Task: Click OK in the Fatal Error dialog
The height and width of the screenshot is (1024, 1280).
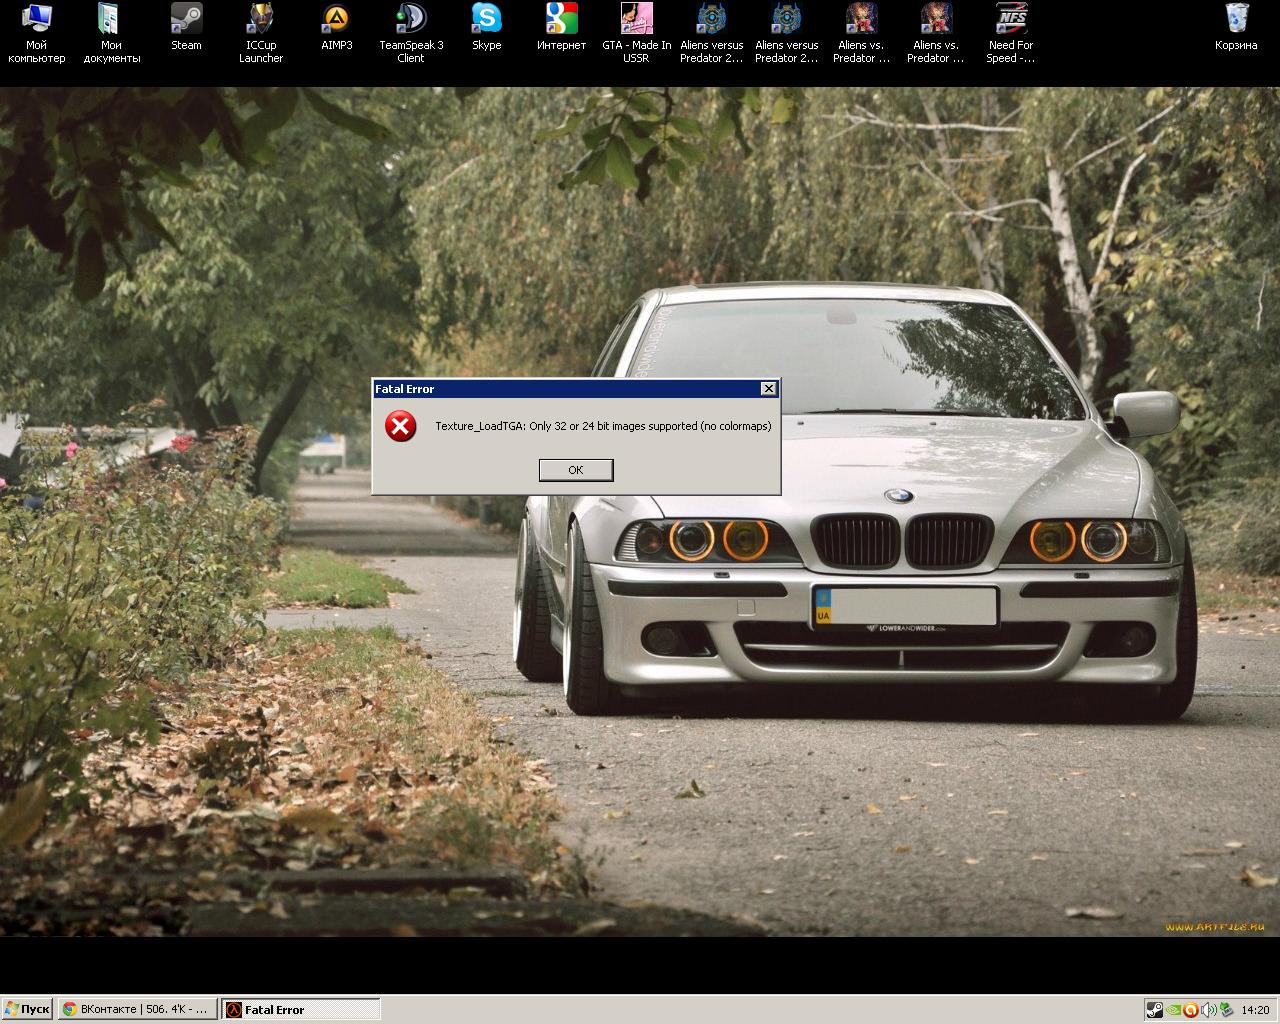Action: click(575, 470)
